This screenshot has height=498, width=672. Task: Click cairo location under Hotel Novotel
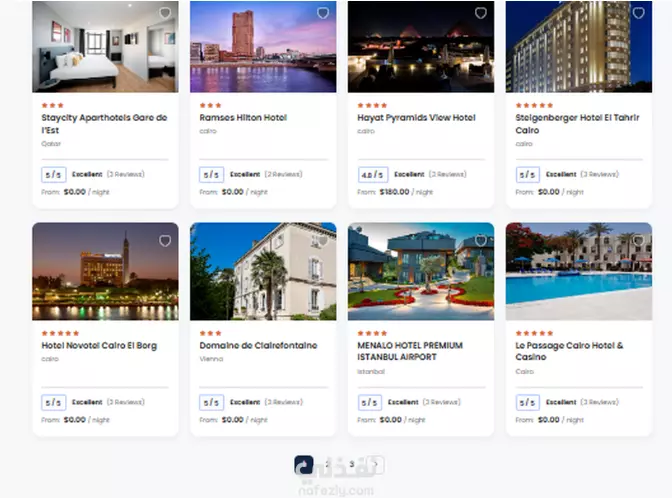50,359
